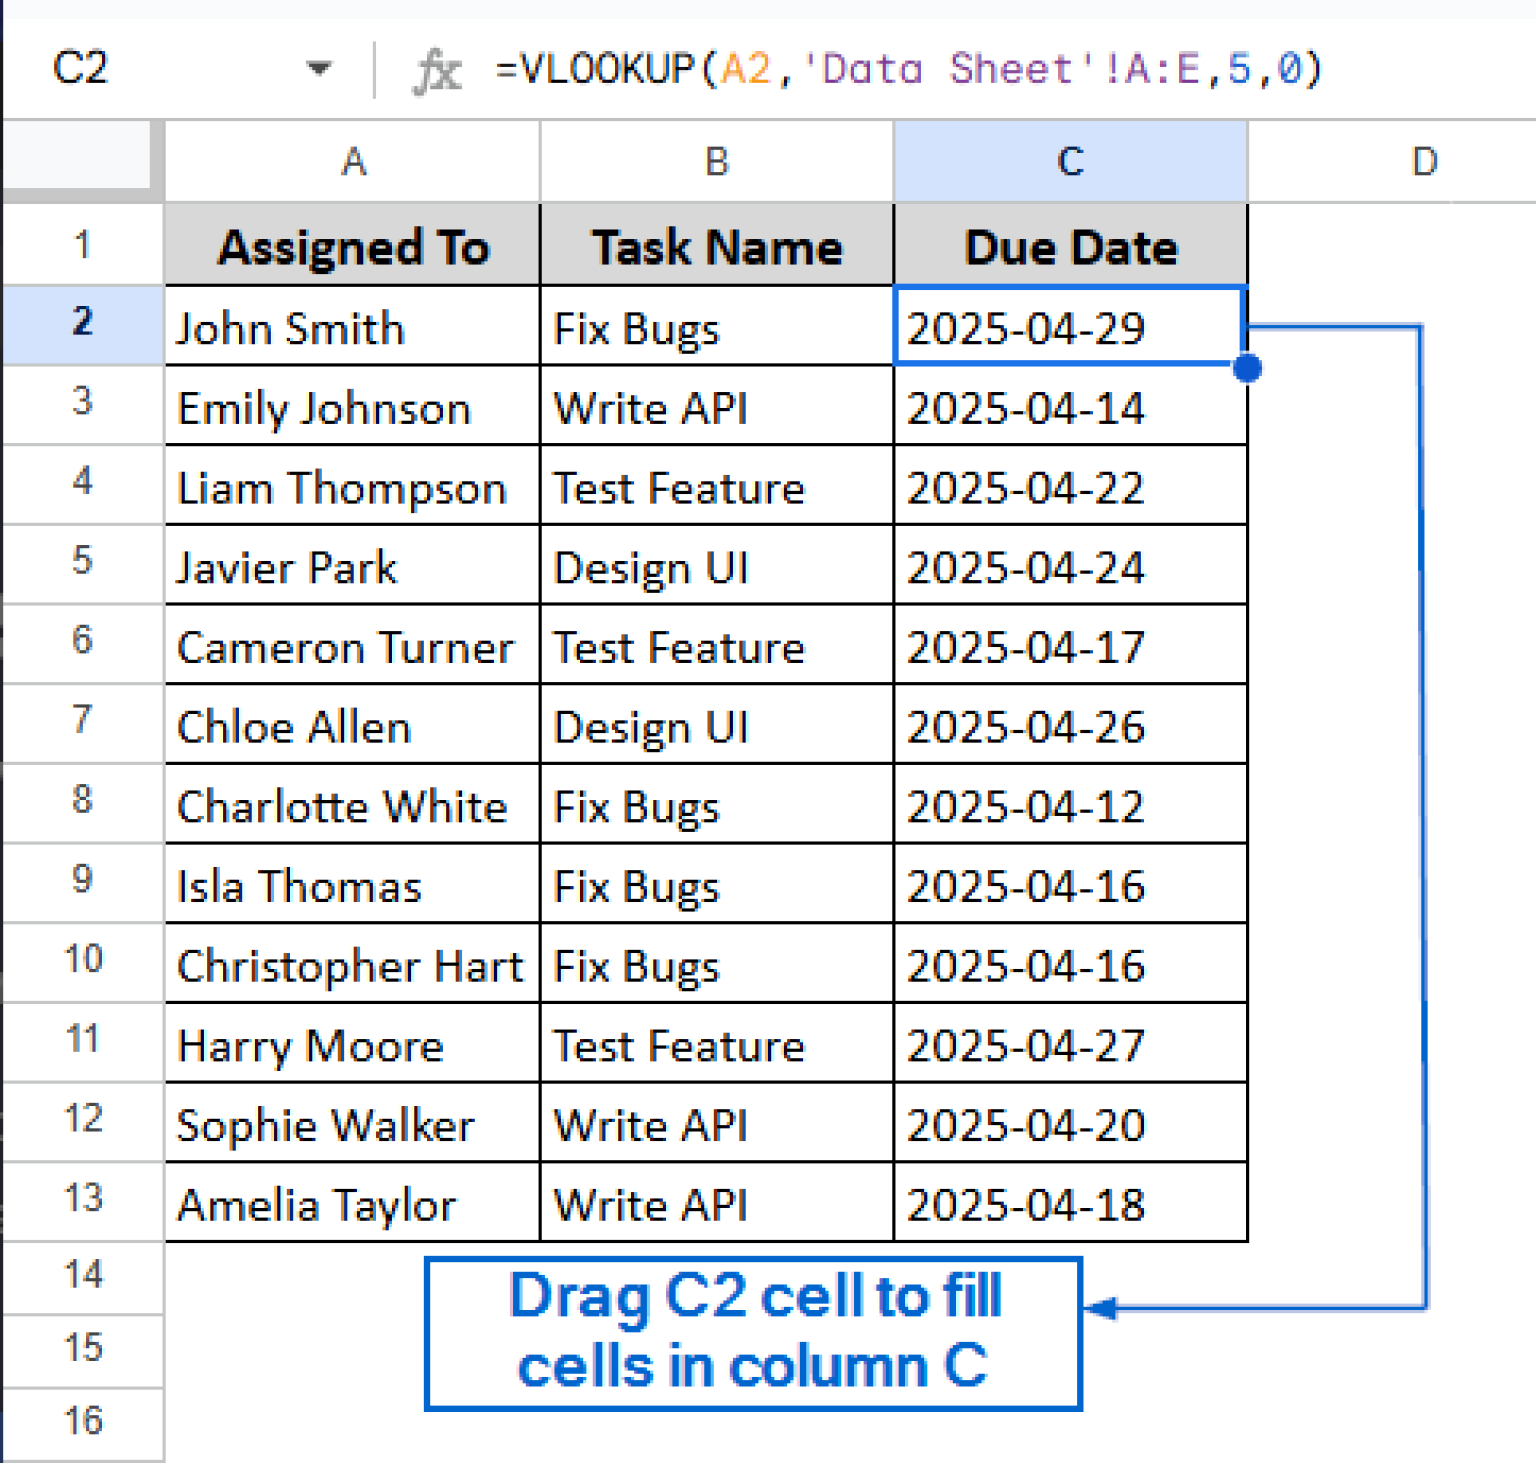Select column C header

point(1069,161)
